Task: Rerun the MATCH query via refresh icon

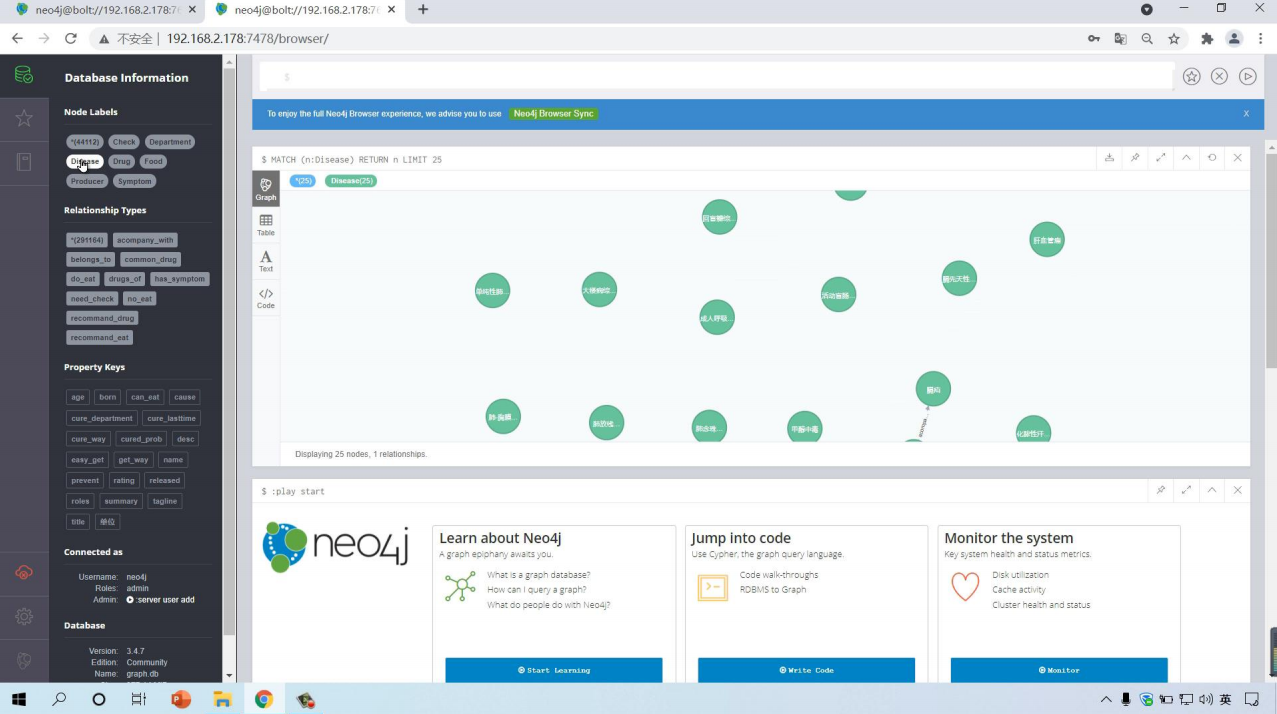Action: pyautogui.click(x=1212, y=158)
